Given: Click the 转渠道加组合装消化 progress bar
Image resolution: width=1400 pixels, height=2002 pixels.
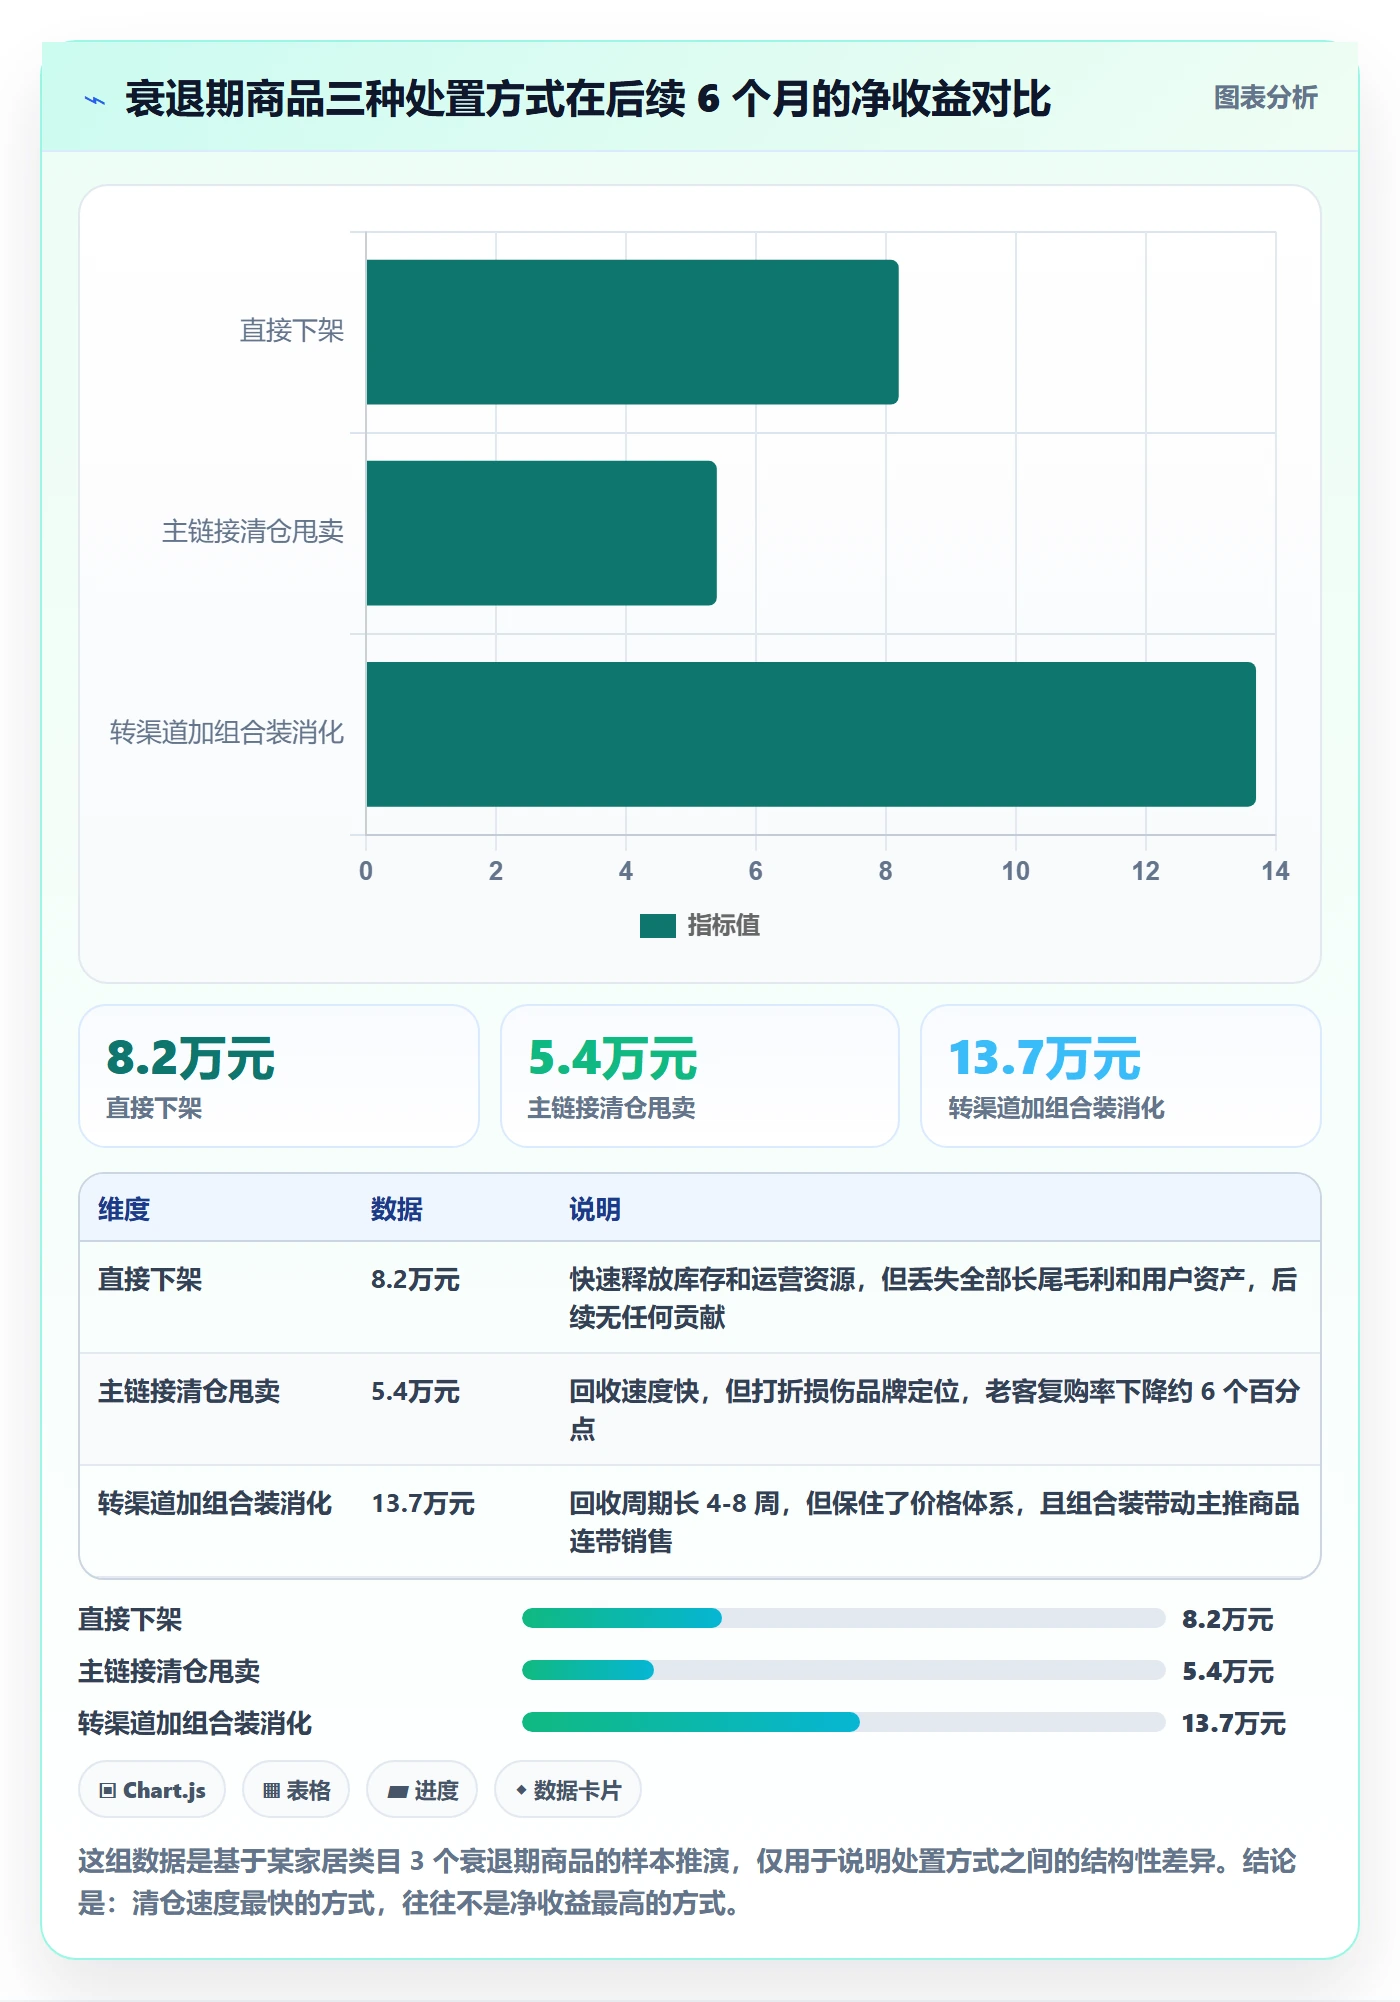Looking at the screenshot, I should click(843, 1722).
